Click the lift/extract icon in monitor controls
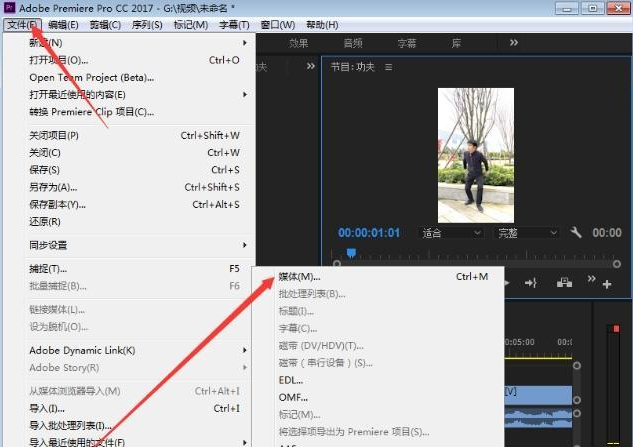This screenshot has width=633, height=447. [565, 283]
